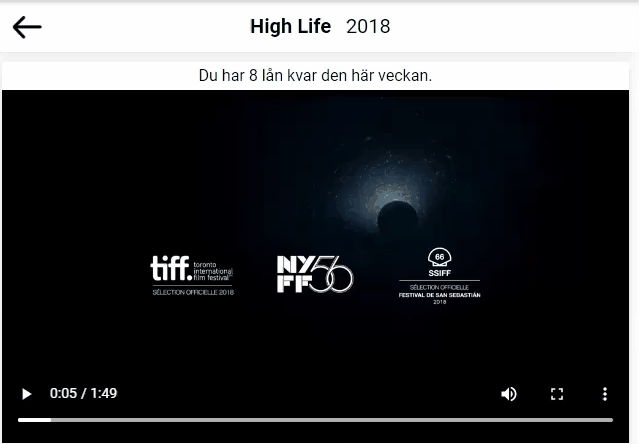This screenshot has height=444, width=639.
Task: Click the High Life title text
Action: pos(291,27)
